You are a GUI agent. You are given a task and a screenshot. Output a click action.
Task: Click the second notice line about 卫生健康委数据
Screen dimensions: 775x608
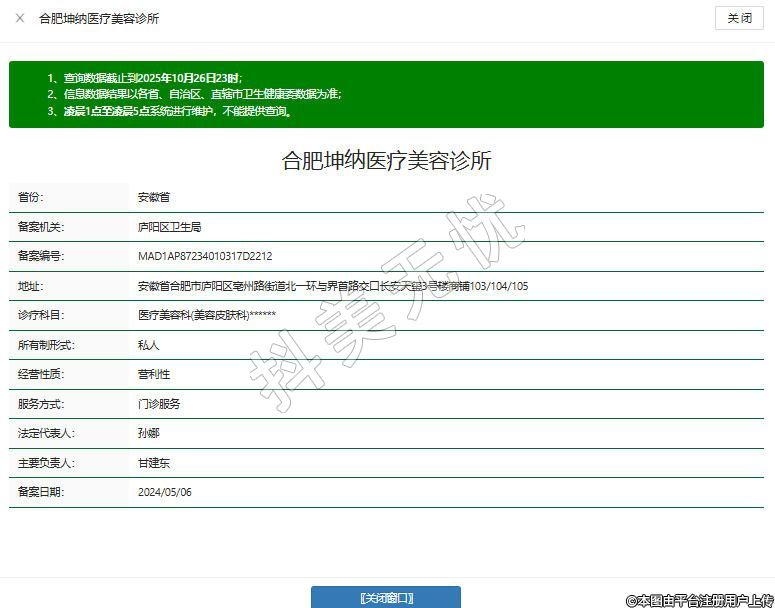tap(202, 94)
